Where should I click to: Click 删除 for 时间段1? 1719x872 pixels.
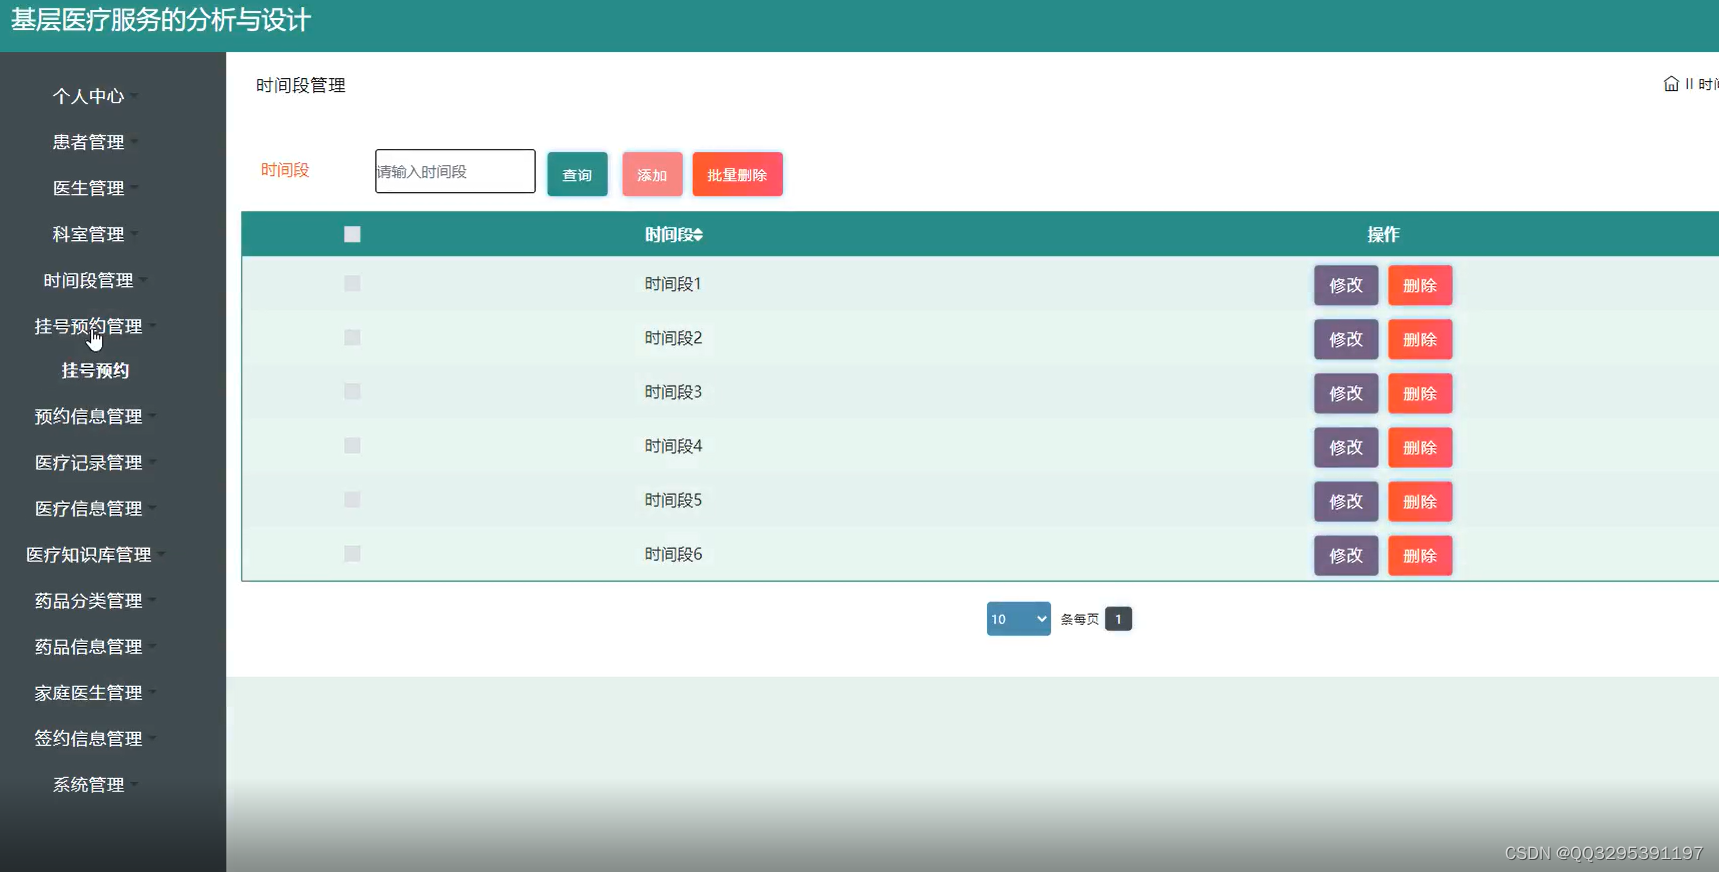pos(1420,285)
